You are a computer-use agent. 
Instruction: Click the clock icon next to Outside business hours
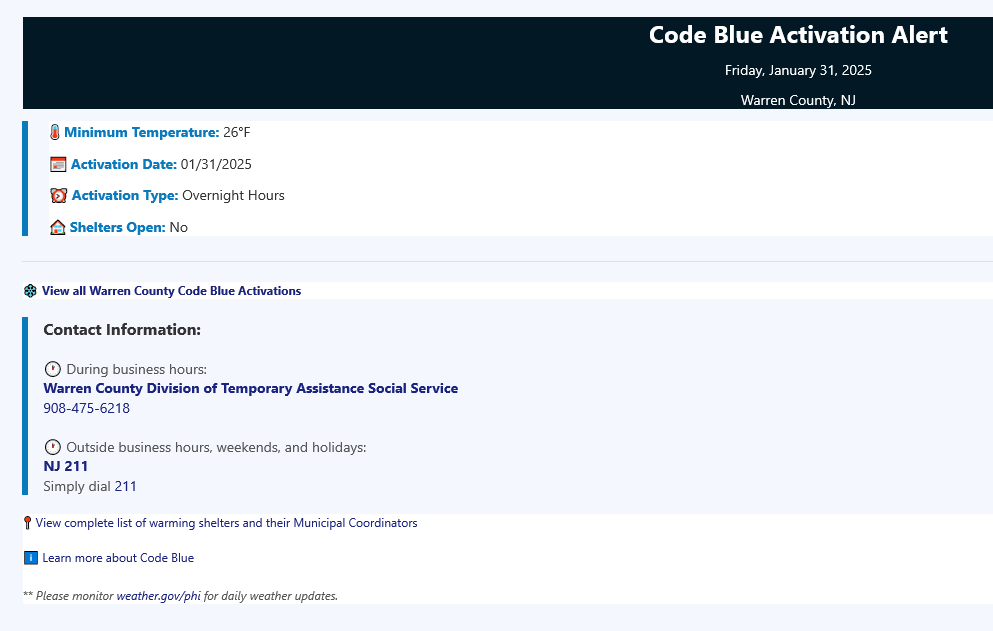(53, 447)
